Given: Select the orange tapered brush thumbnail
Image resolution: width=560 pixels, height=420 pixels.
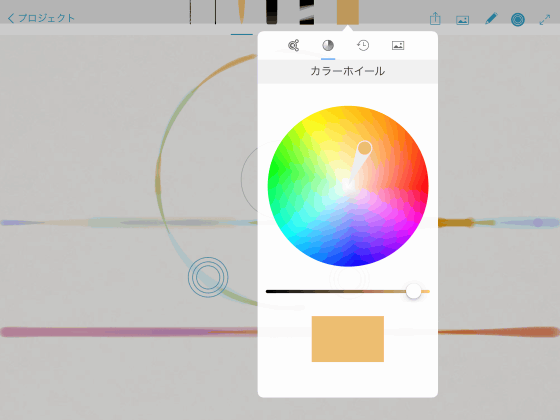Looking at the screenshot, I should tap(242, 12).
